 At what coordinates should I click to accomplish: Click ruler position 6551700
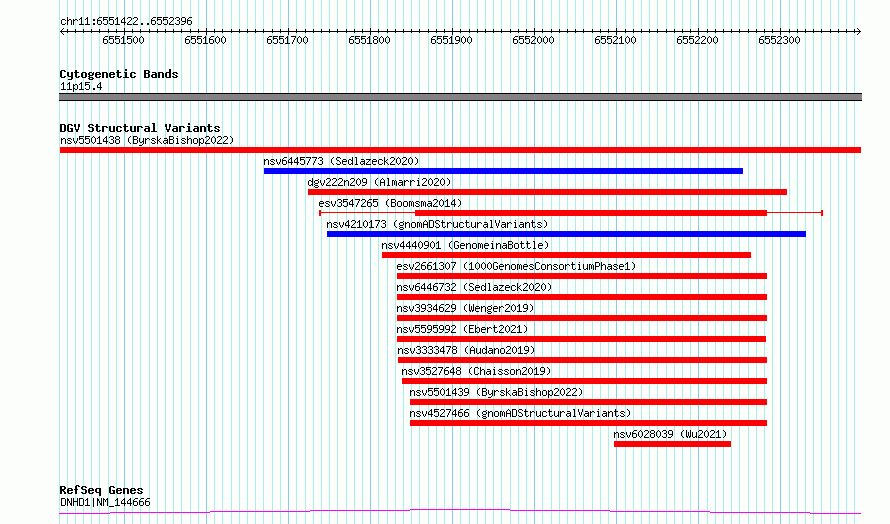(x=287, y=40)
